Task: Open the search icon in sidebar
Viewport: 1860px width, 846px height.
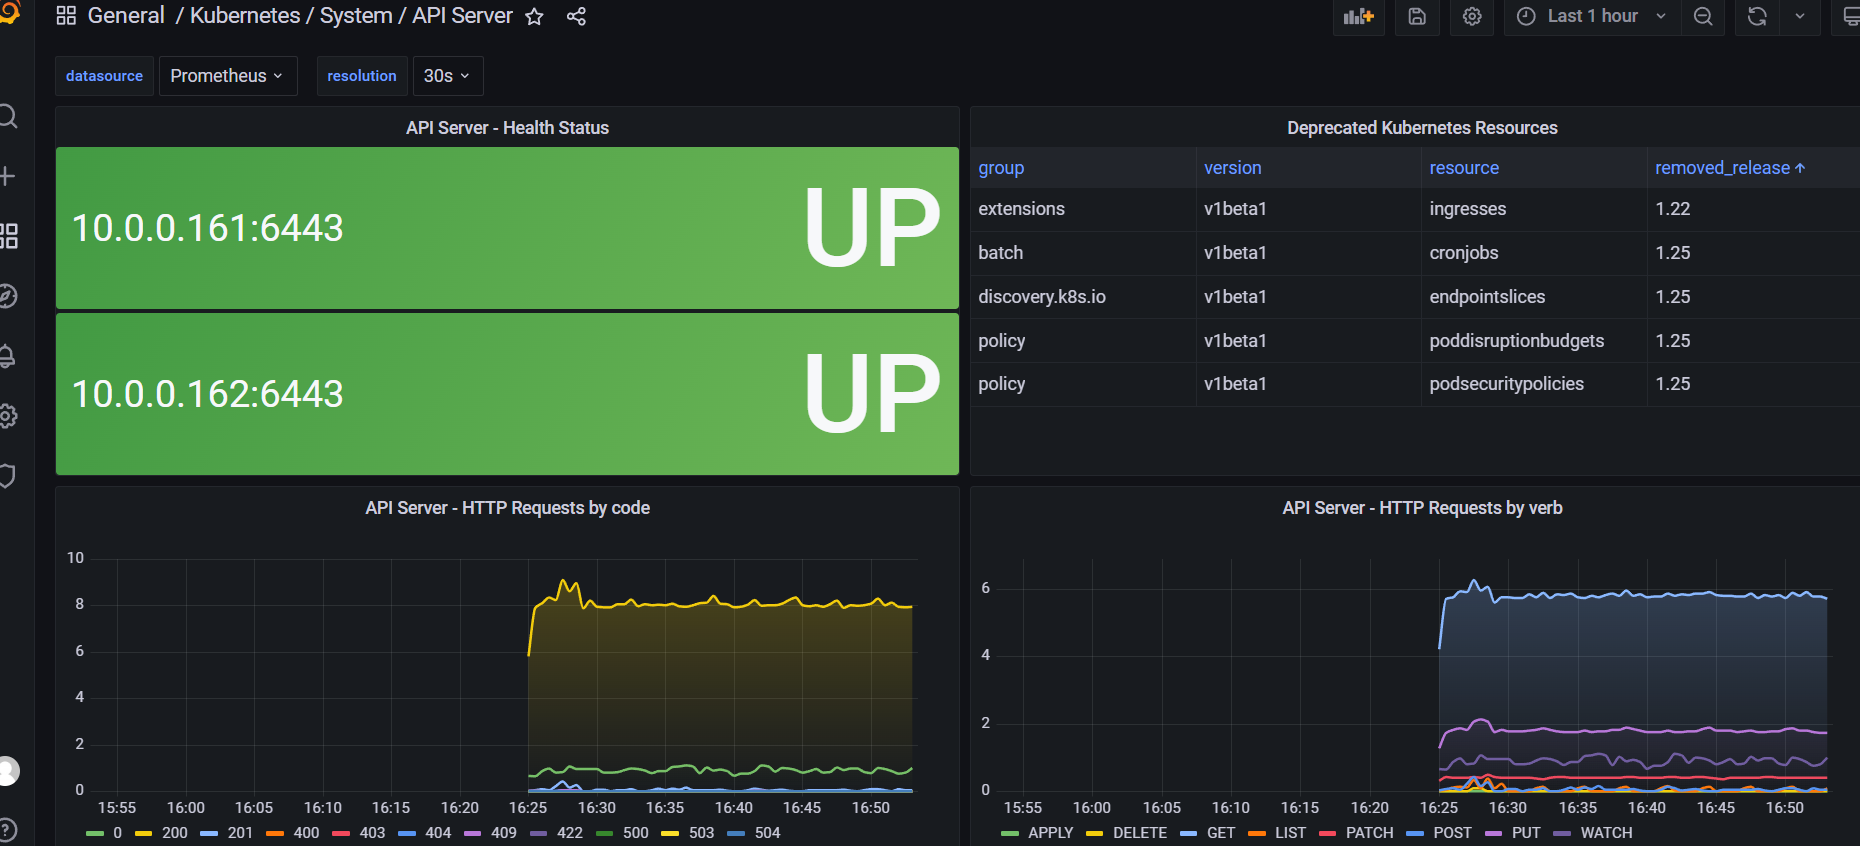Action: (7, 116)
